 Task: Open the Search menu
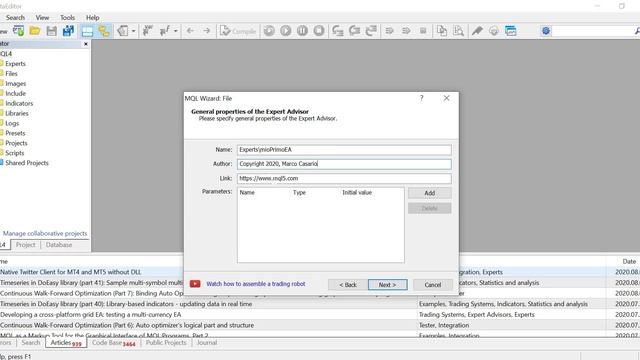pyautogui.click(x=15, y=18)
